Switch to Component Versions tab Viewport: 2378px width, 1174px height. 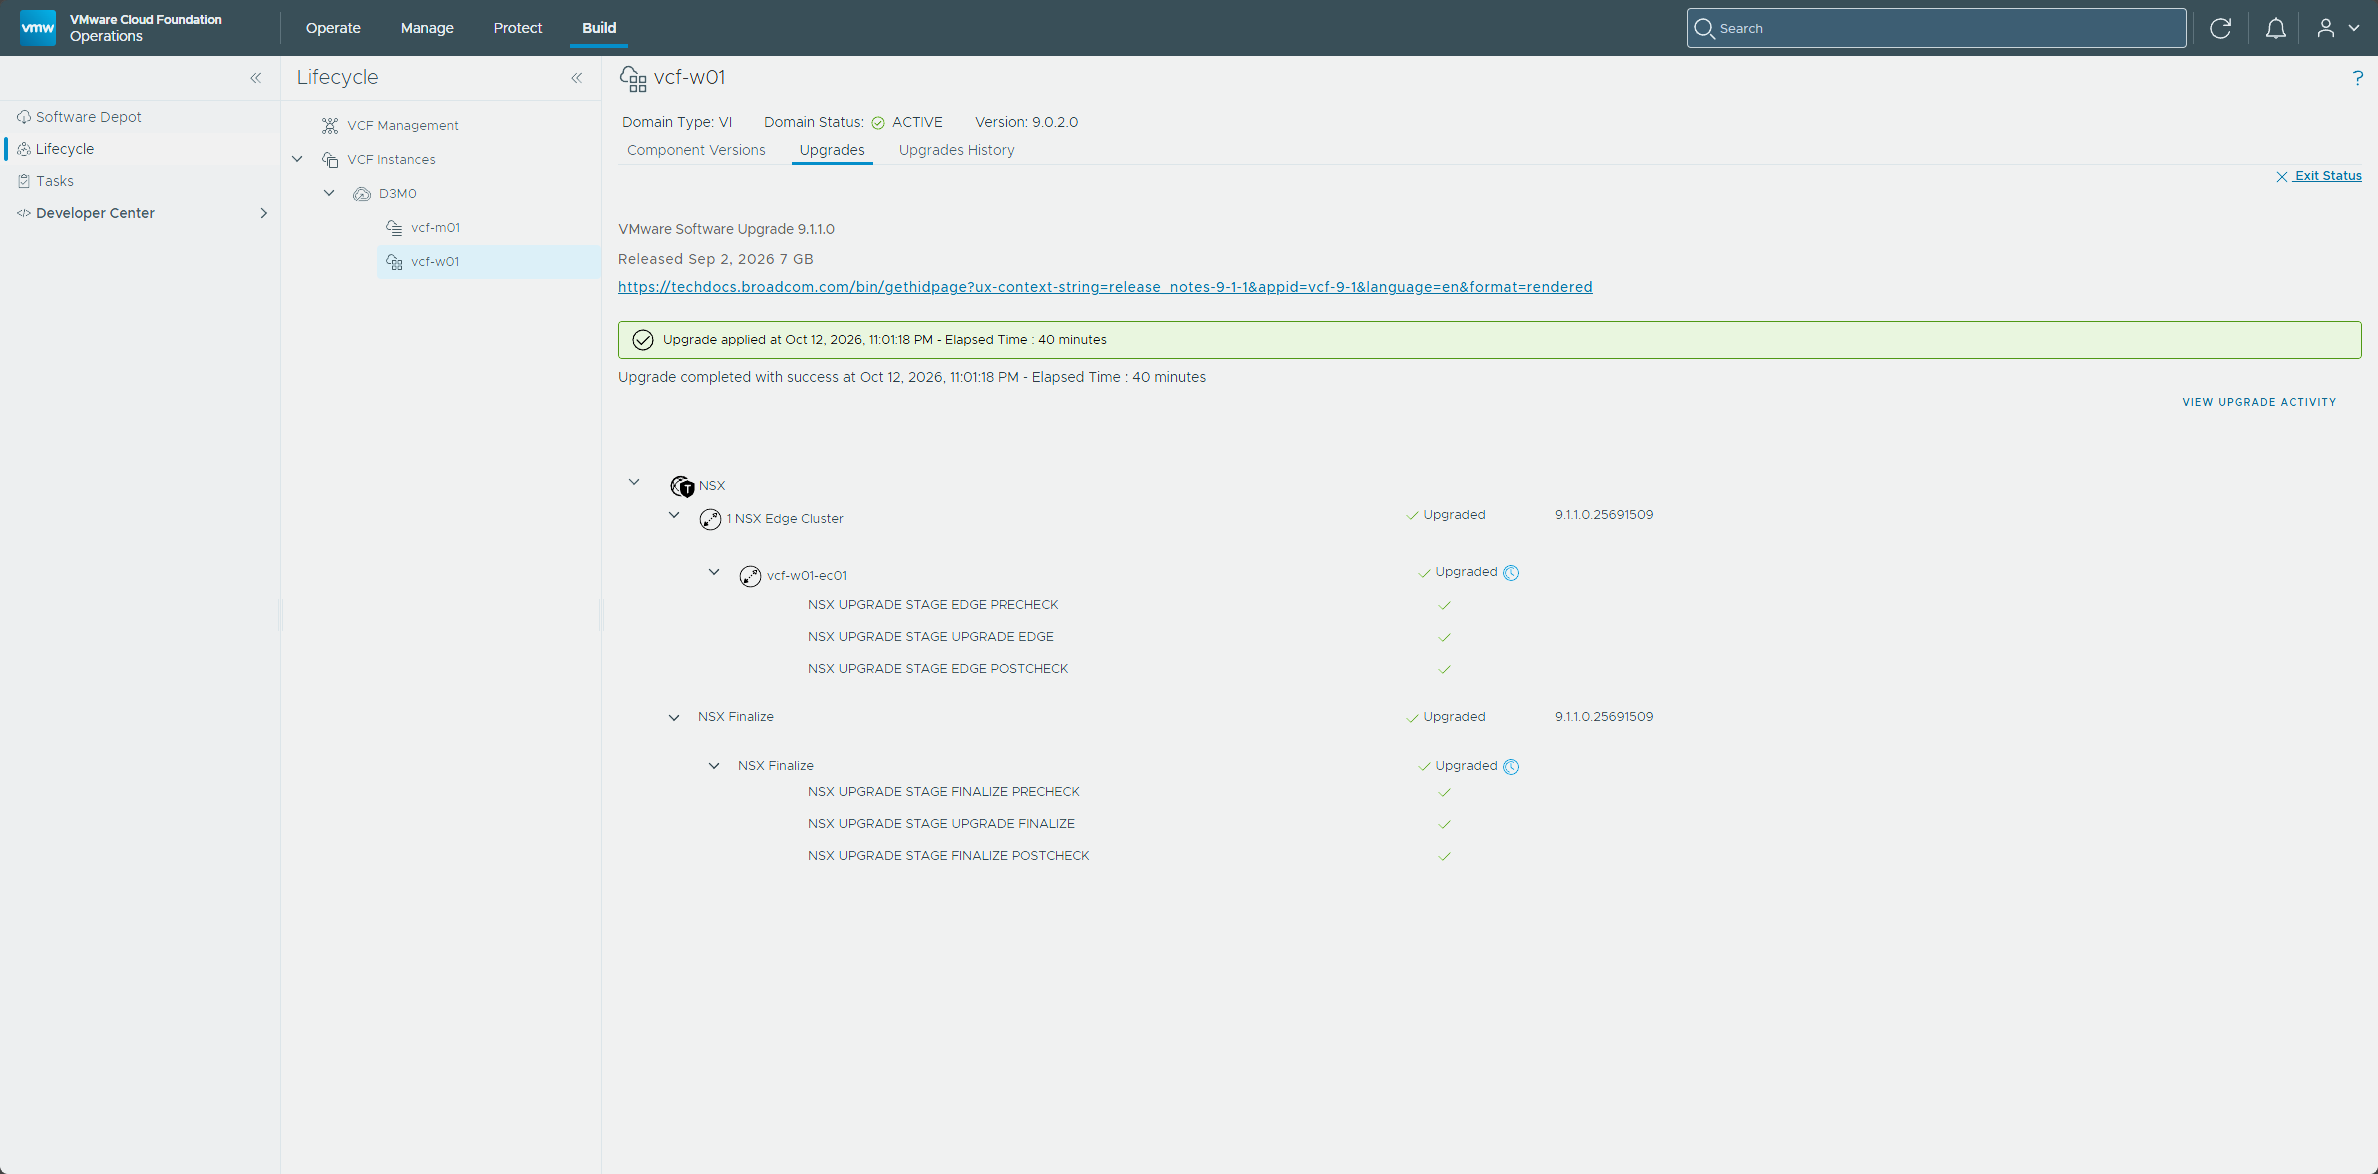point(696,150)
